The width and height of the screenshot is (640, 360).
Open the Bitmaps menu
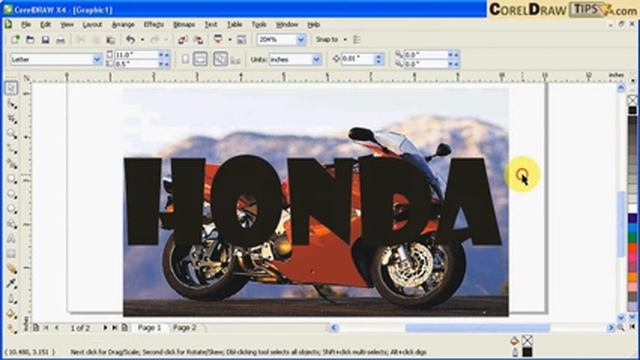tap(184, 24)
